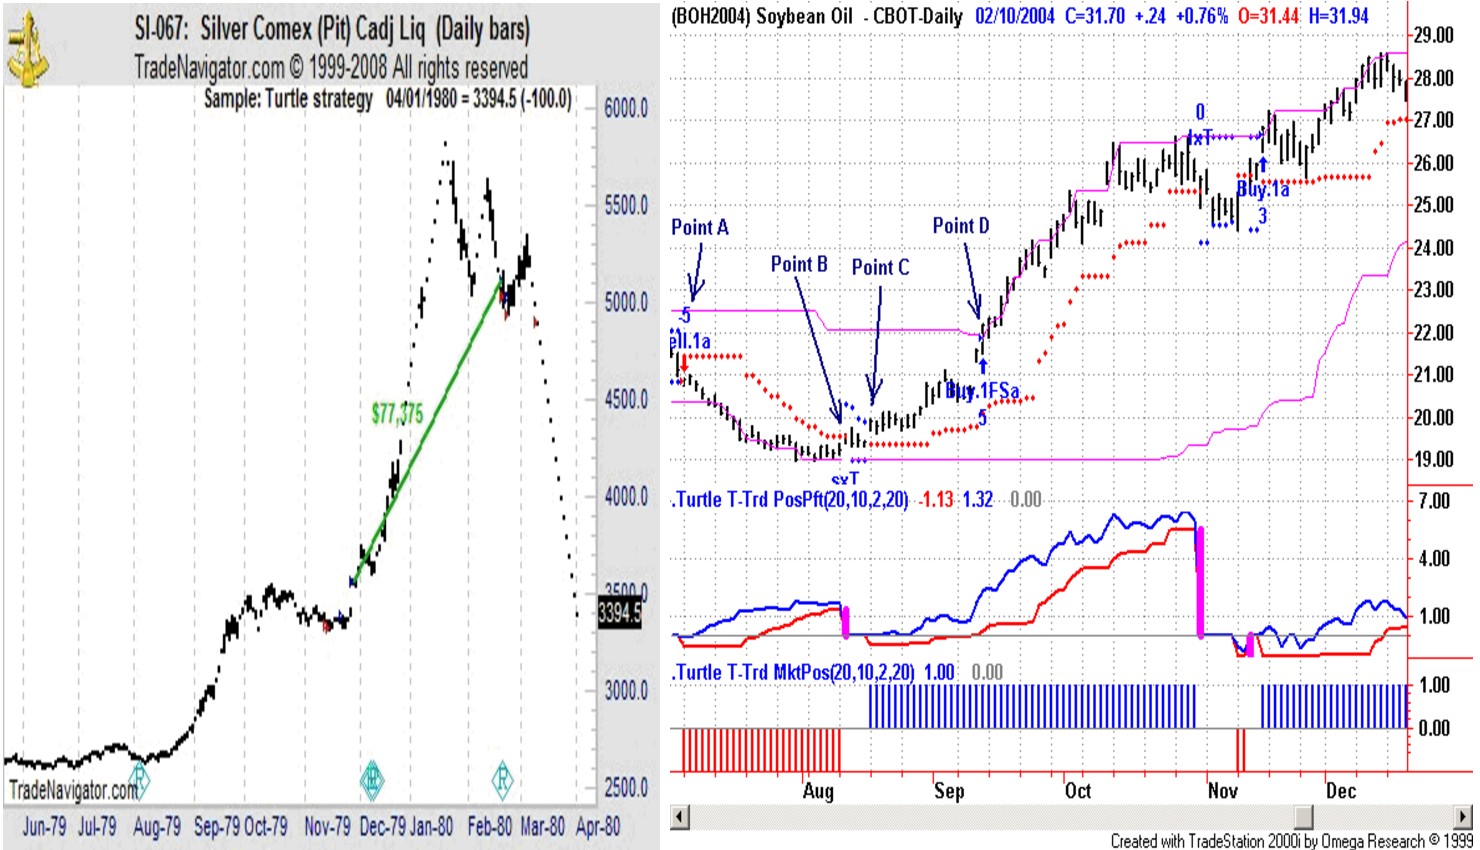Click the TradeNavigator gold logo icon
Image resolution: width=1480 pixels, height=850 pixels.
click(x=29, y=48)
